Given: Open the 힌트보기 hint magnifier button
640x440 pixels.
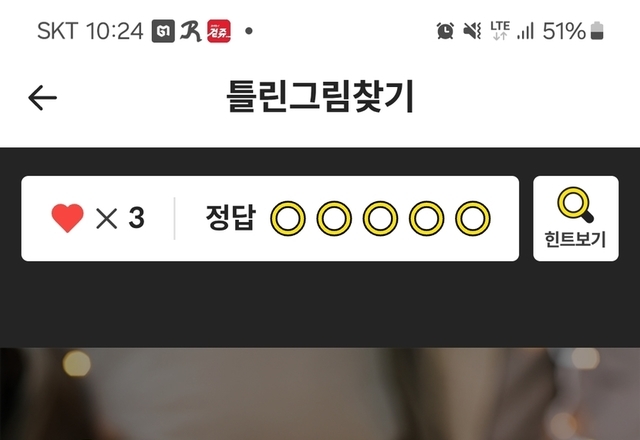Looking at the screenshot, I should 576,218.
